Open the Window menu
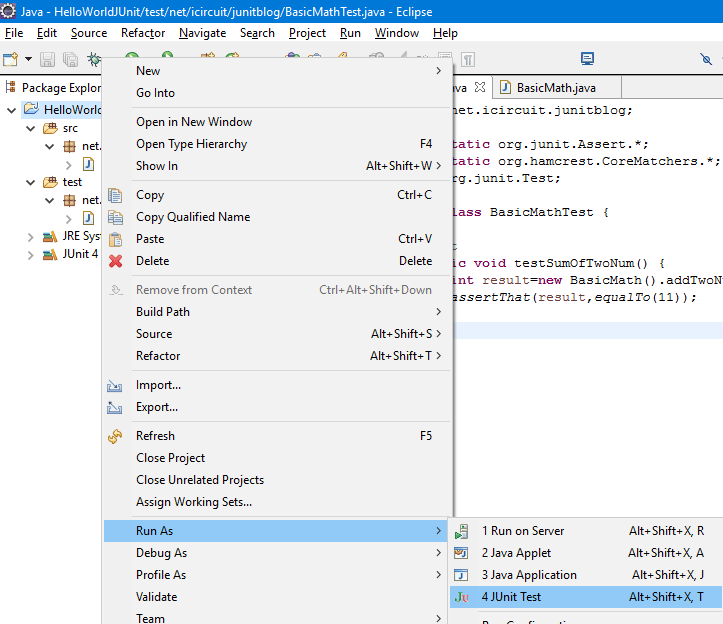Screen dimensions: 723x624 [x=397, y=33]
